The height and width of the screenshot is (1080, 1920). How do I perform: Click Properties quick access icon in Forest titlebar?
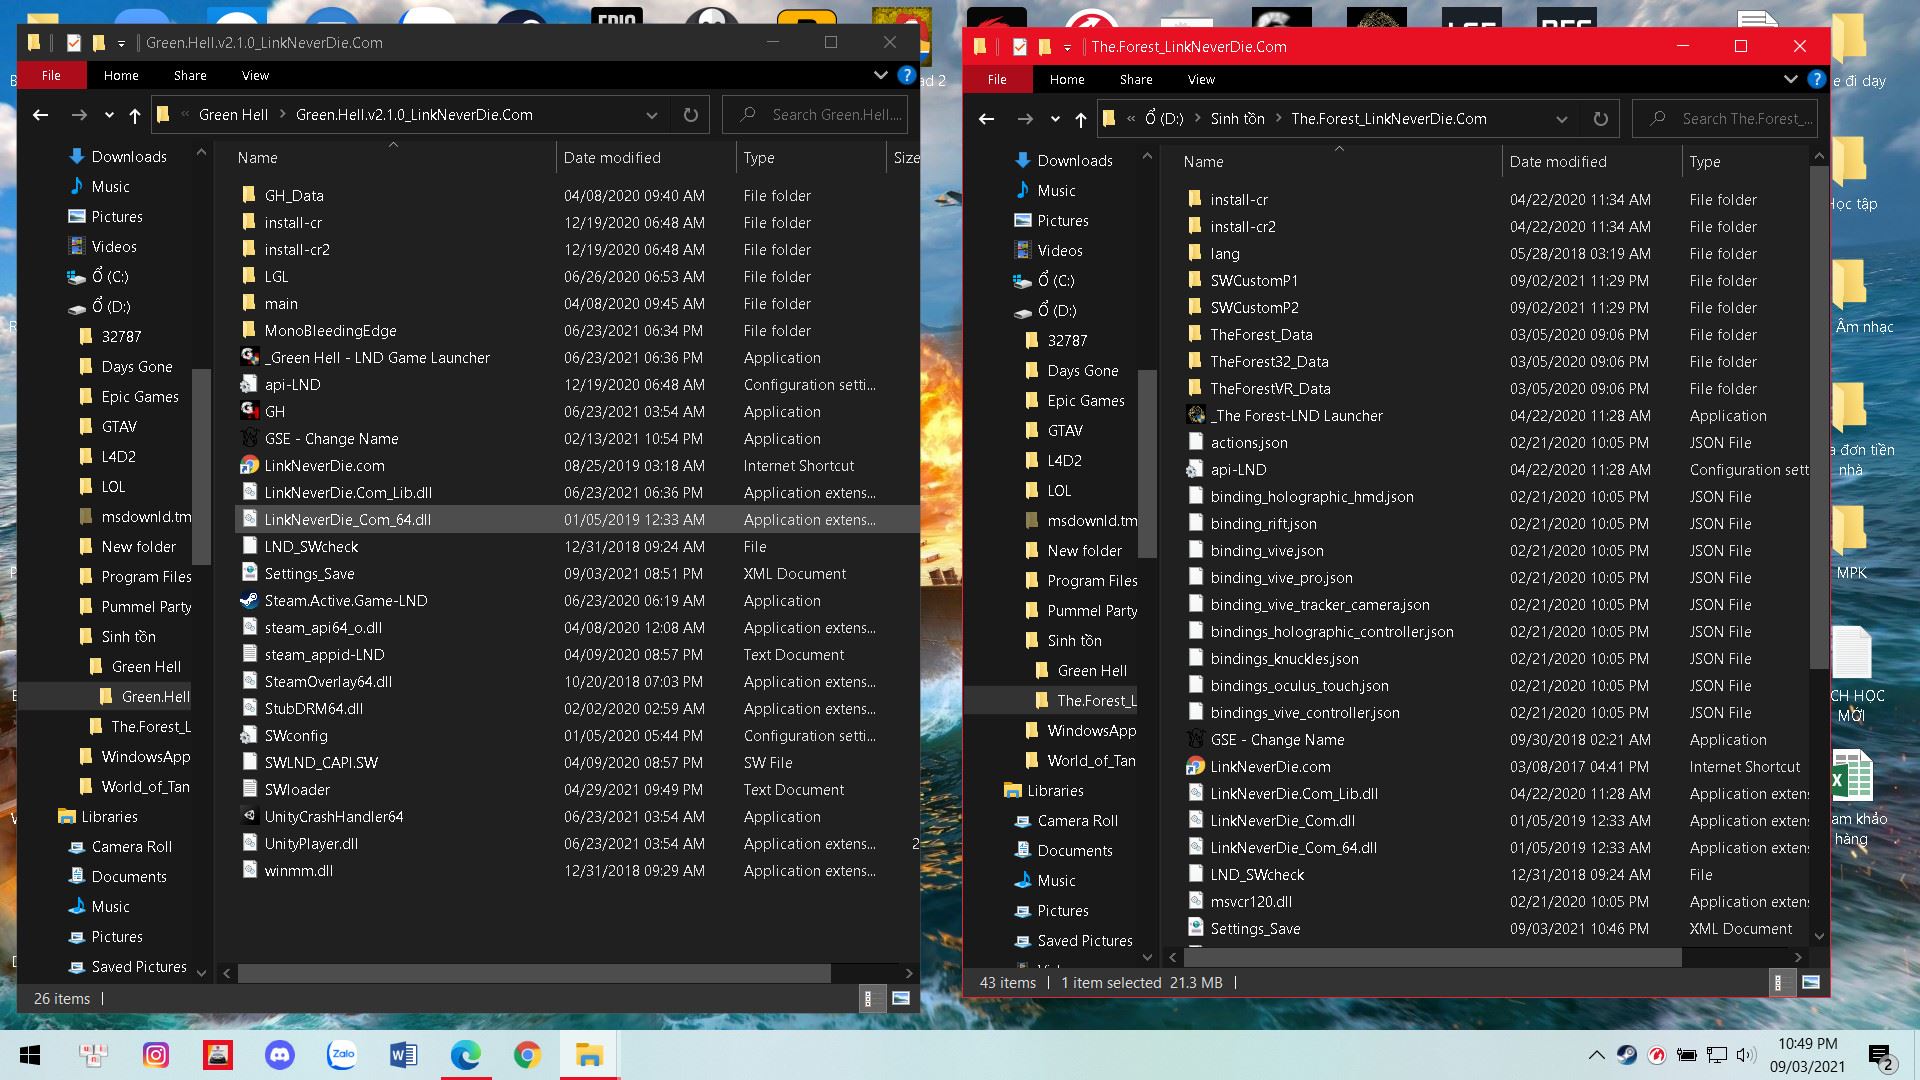point(1019,47)
